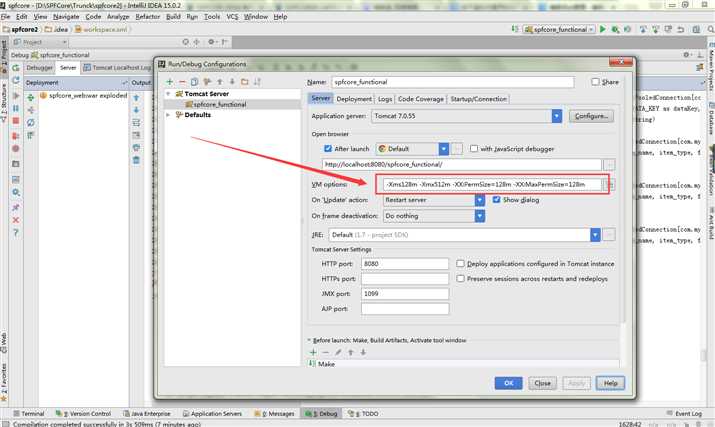Click the Name input field

[x=452, y=82]
